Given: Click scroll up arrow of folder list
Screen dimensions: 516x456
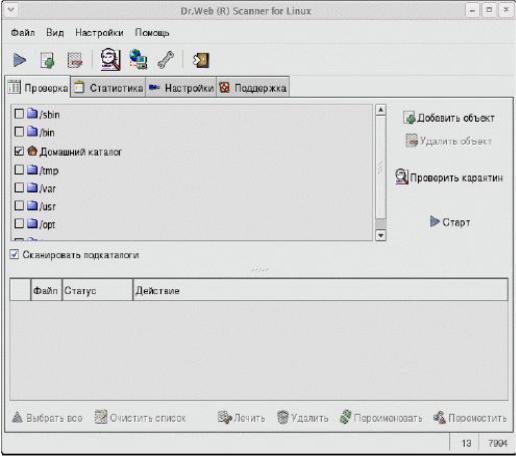Looking at the screenshot, I should pyautogui.click(x=381, y=110).
